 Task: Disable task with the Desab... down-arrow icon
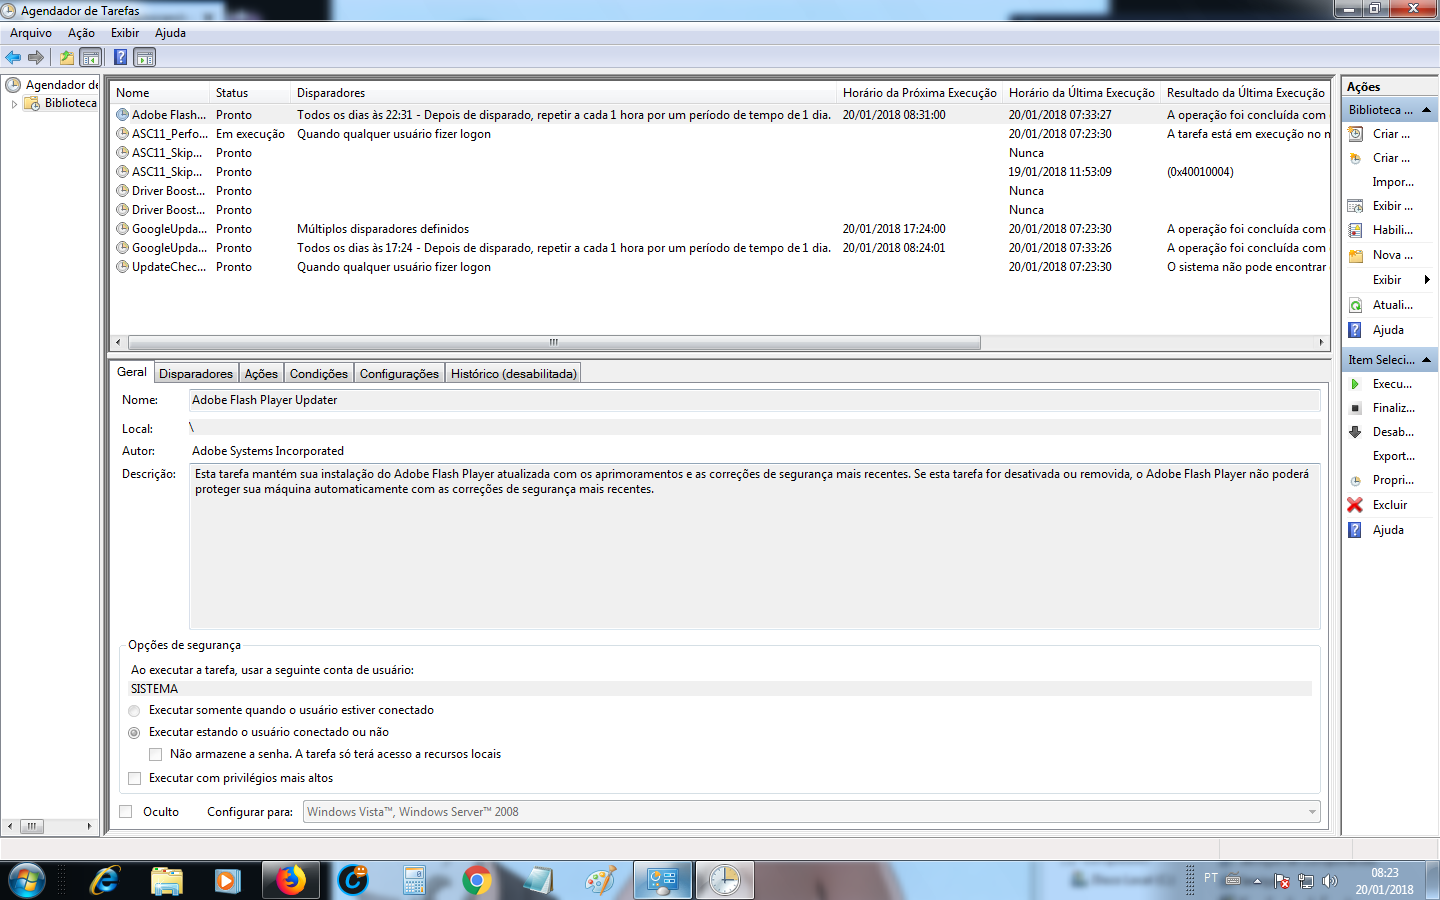1356,432
